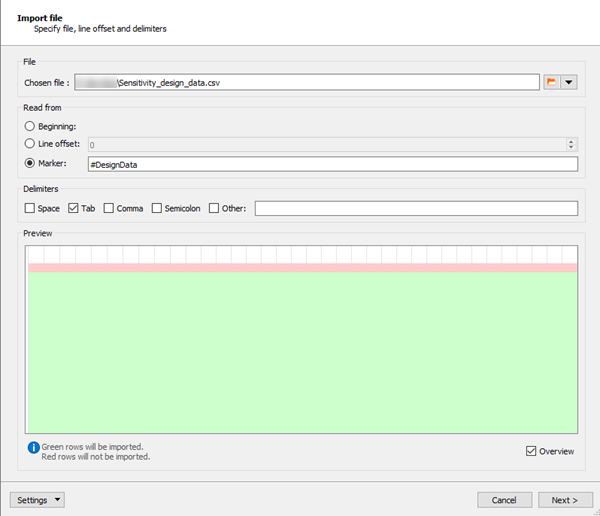600x516 pixels.
Task: Click the Chosen file path field
Action: (307, 82)
